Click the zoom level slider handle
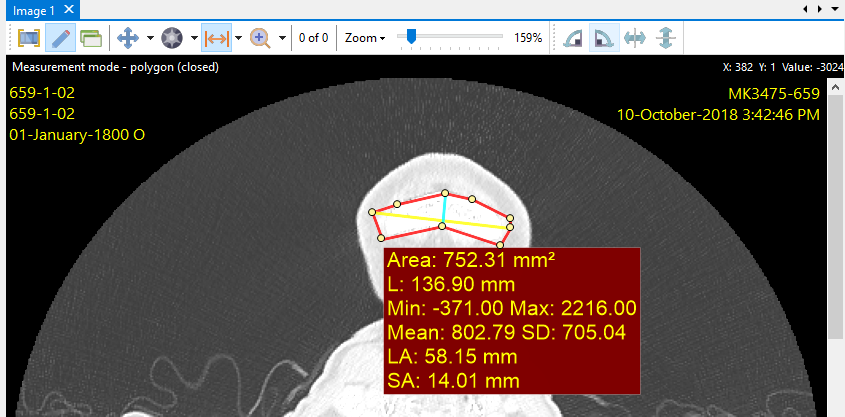Image resolution: width=845 pixels, height=417 pixels. (410, 37)
